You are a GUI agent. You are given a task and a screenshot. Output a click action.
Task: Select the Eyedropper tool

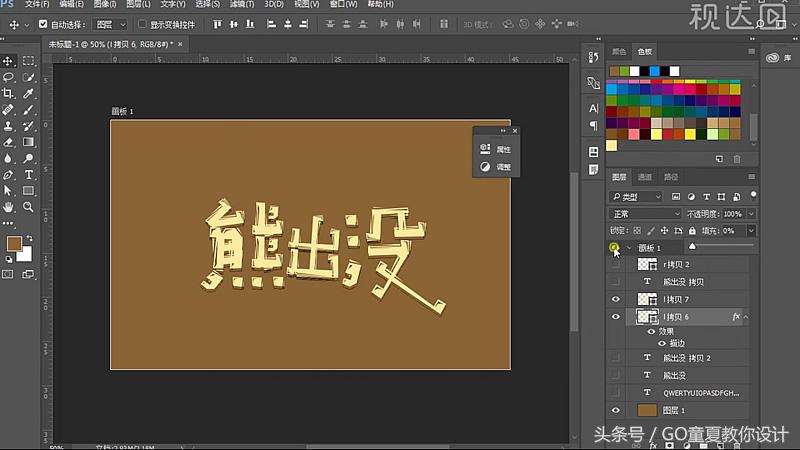pos(29,93)
